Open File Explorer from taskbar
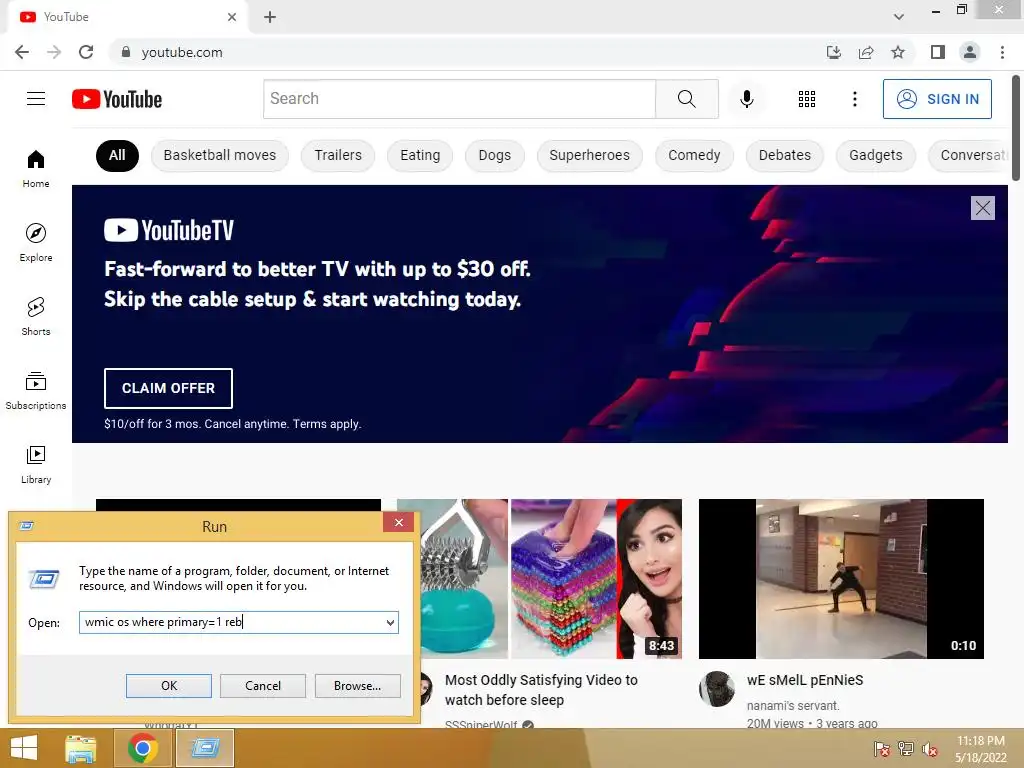This screenshot has width=1024, height=768. pos(80,748)
